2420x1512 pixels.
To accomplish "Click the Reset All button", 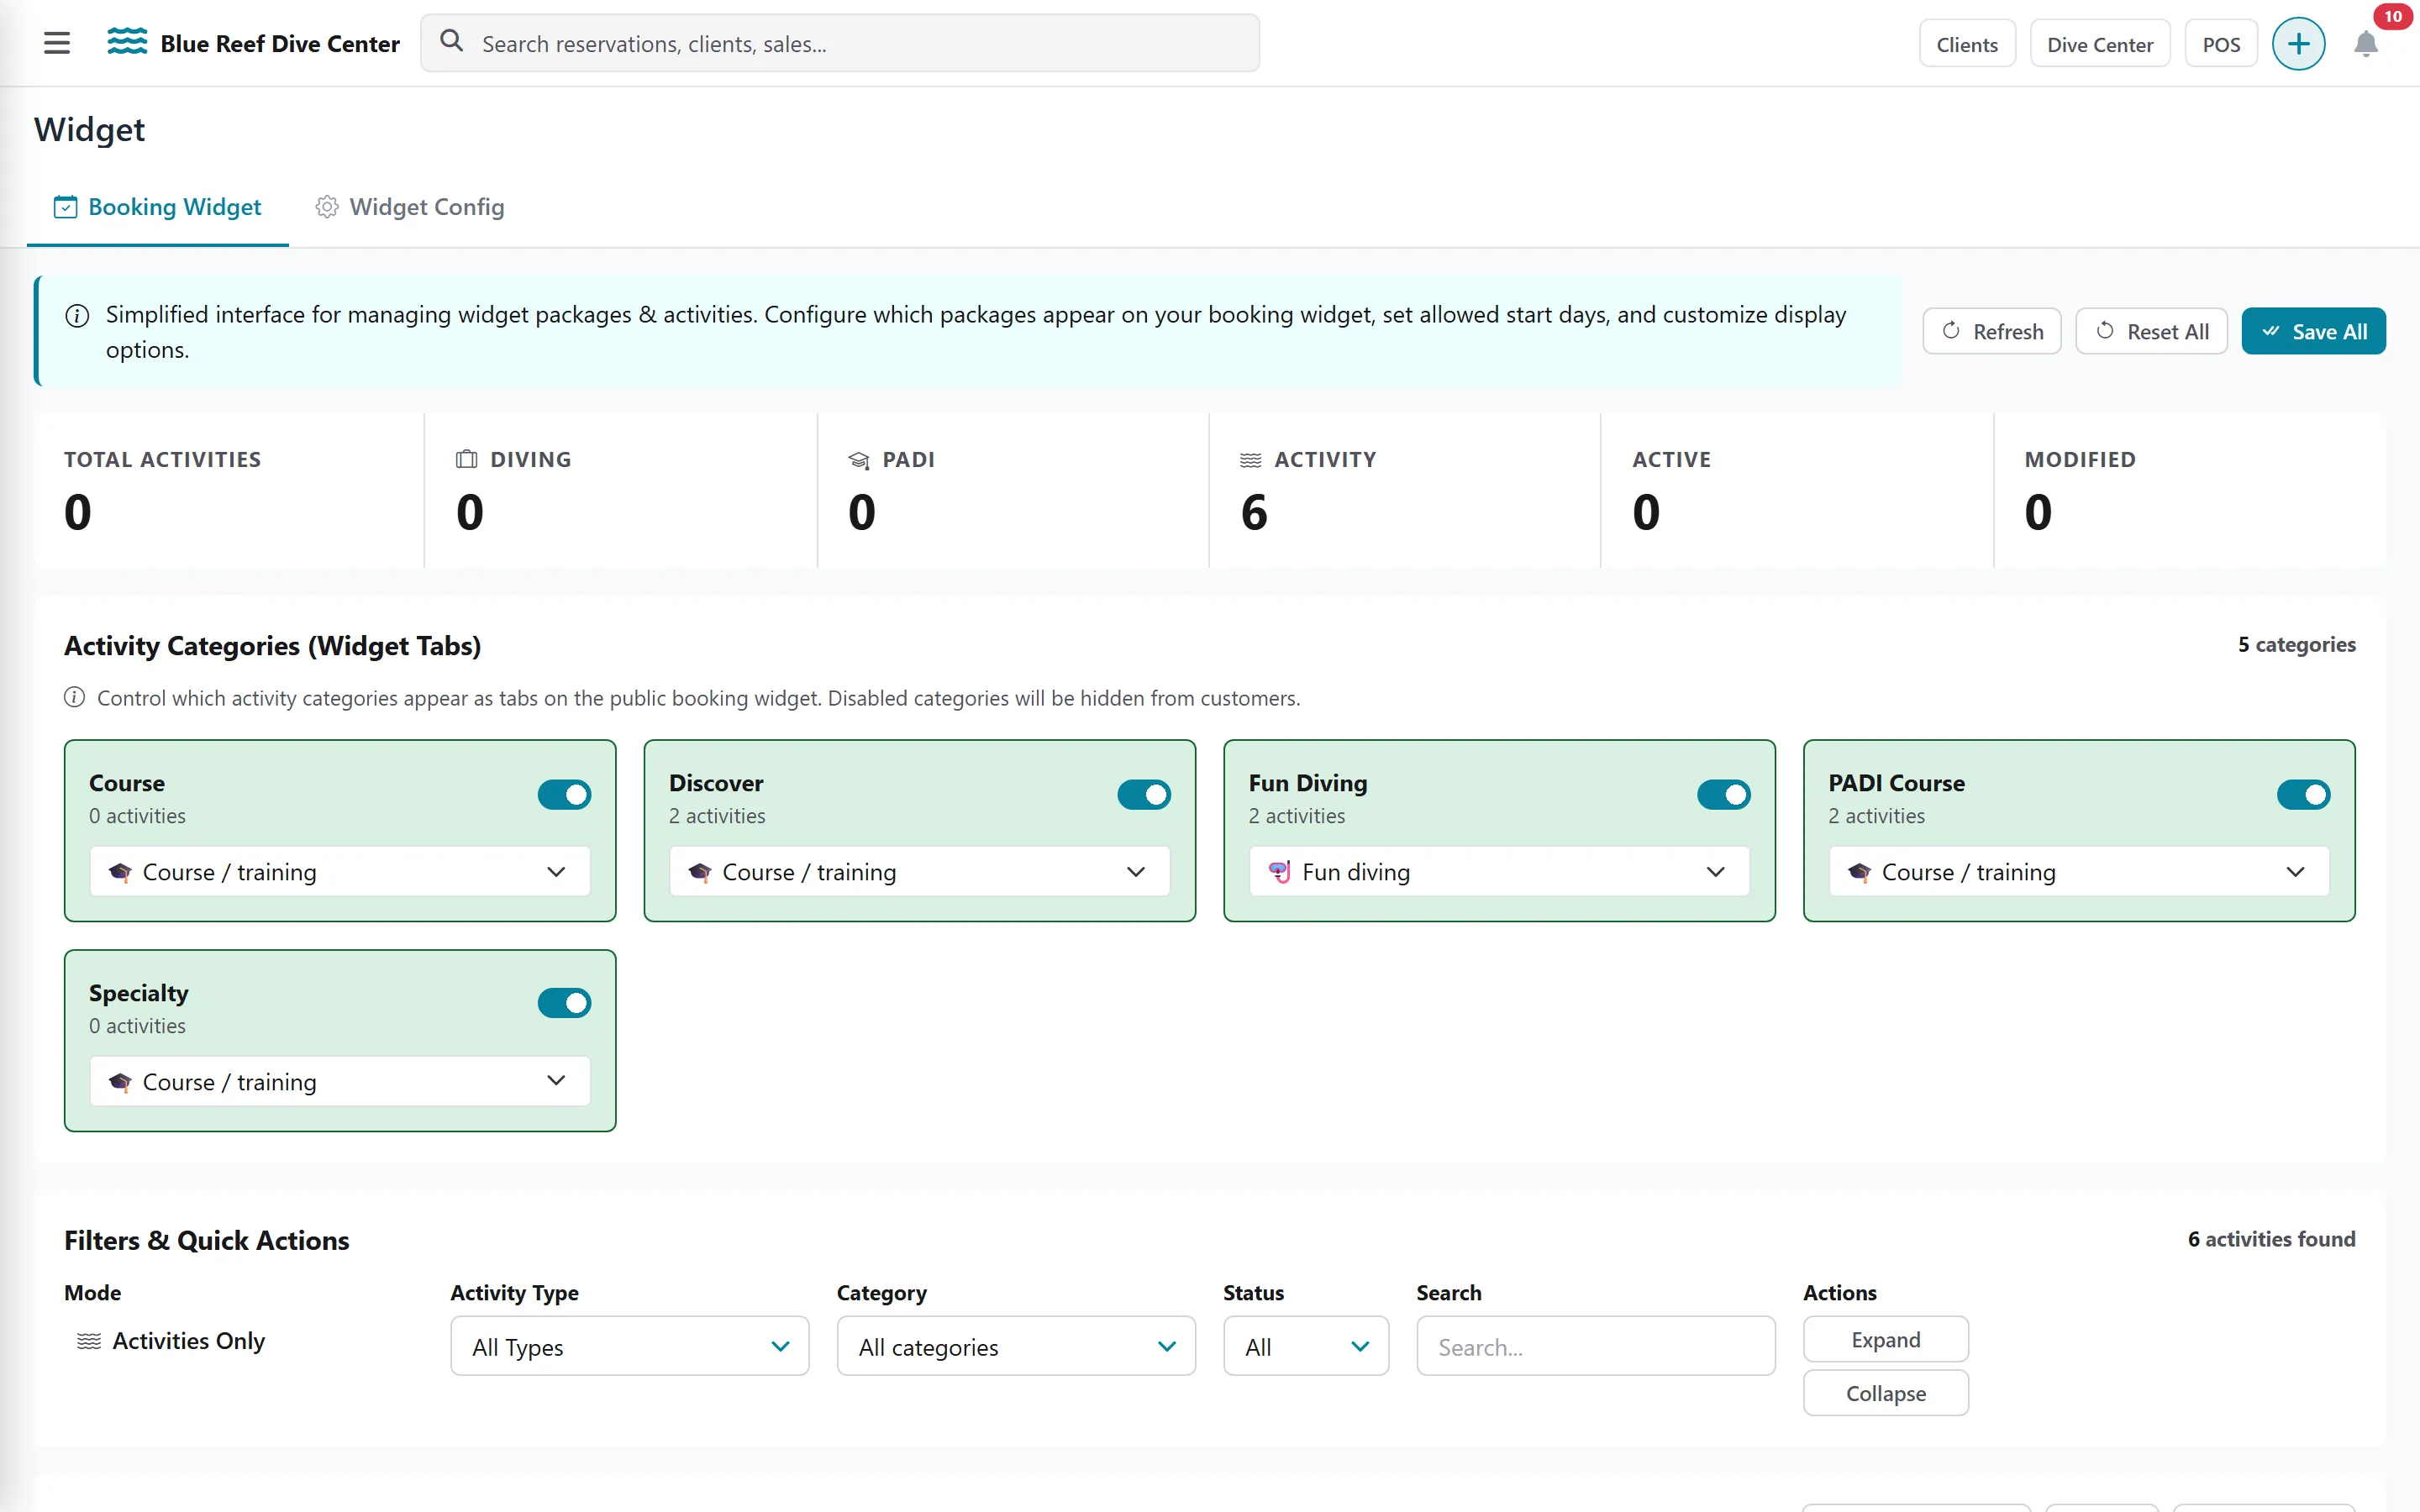I will tap(2151, 331).
